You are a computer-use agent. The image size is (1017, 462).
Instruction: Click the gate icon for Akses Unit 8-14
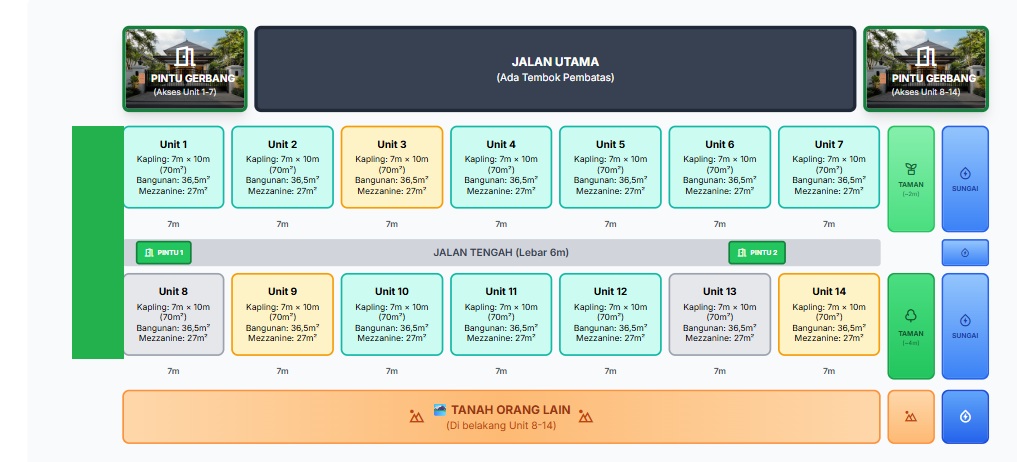point(926,56)
